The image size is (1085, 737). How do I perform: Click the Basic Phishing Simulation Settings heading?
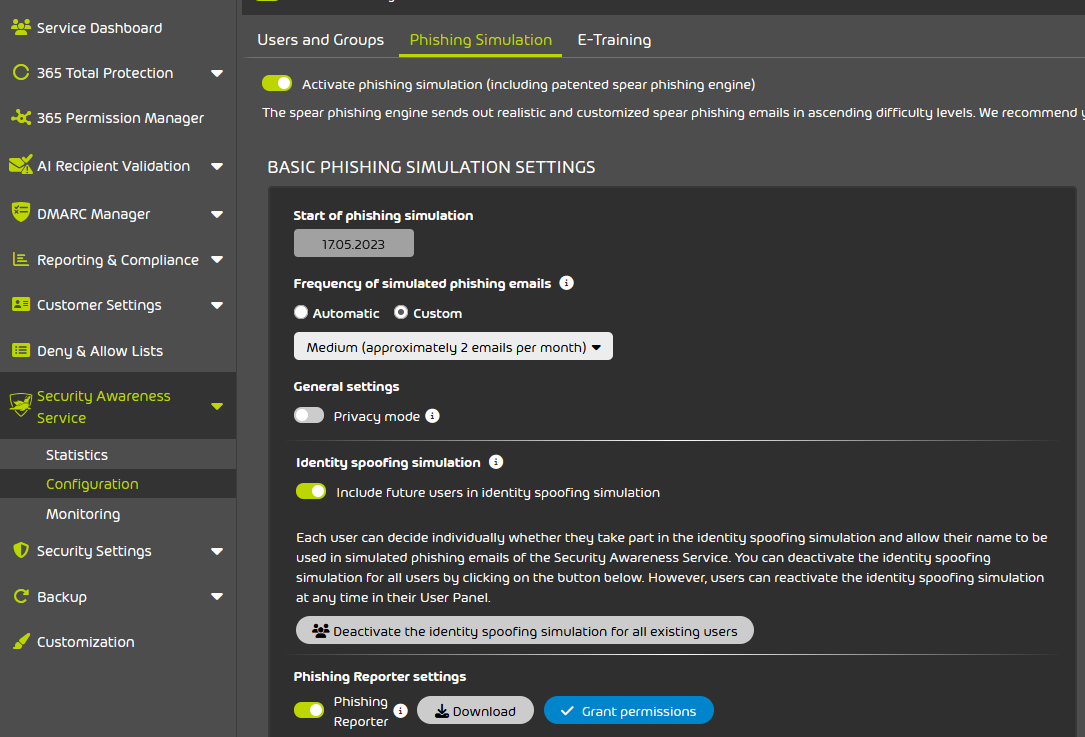[431, 167]
